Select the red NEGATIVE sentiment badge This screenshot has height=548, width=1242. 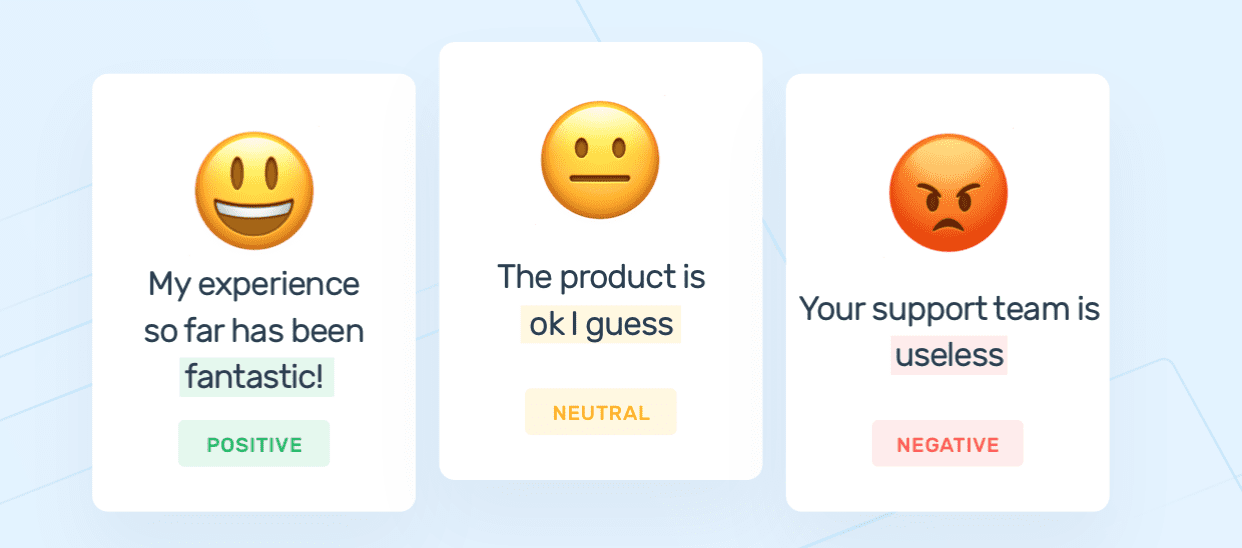[x=948, y=445]
